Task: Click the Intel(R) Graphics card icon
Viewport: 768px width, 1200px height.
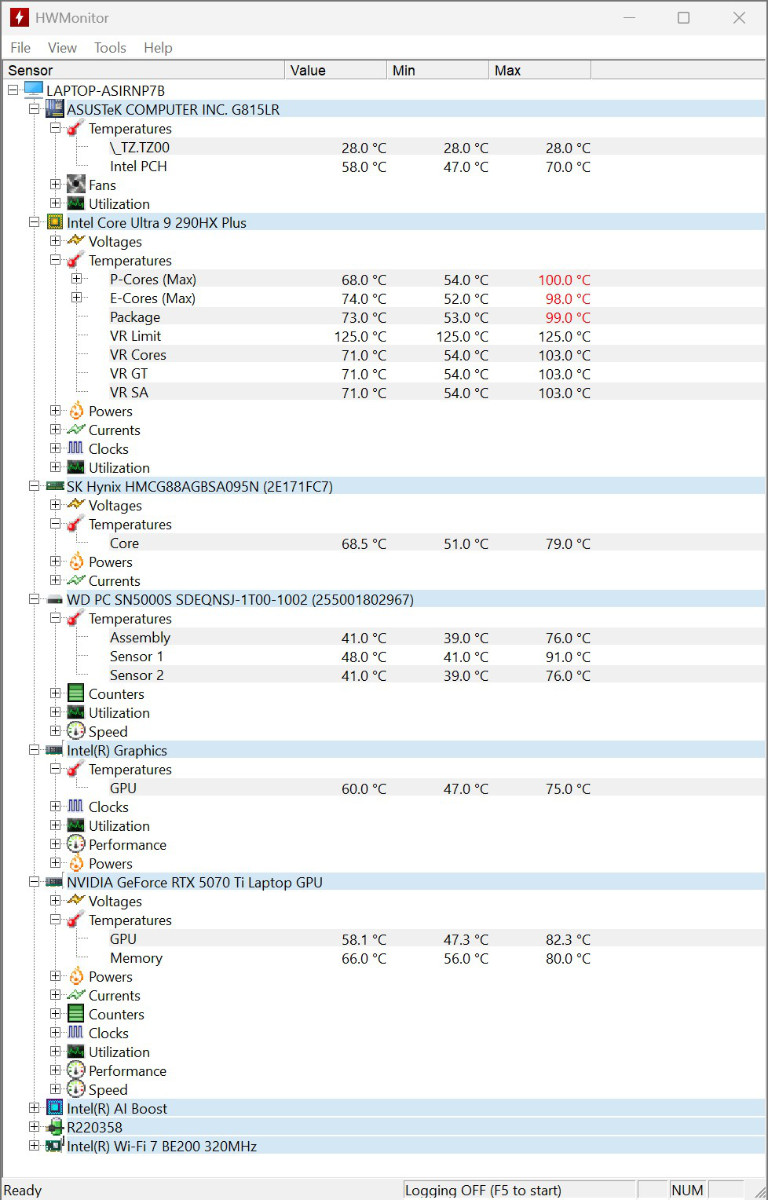Action: click(x=55, y=750)
